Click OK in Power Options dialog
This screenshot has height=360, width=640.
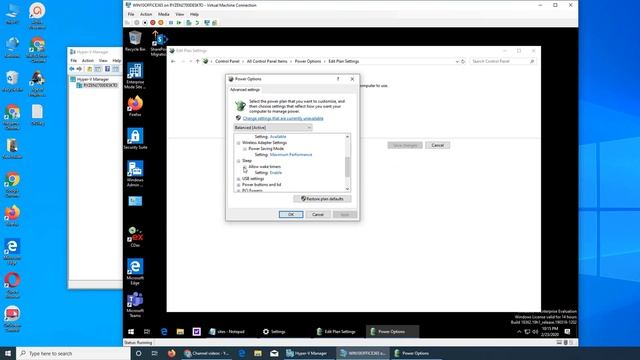[x=291, y=214]
